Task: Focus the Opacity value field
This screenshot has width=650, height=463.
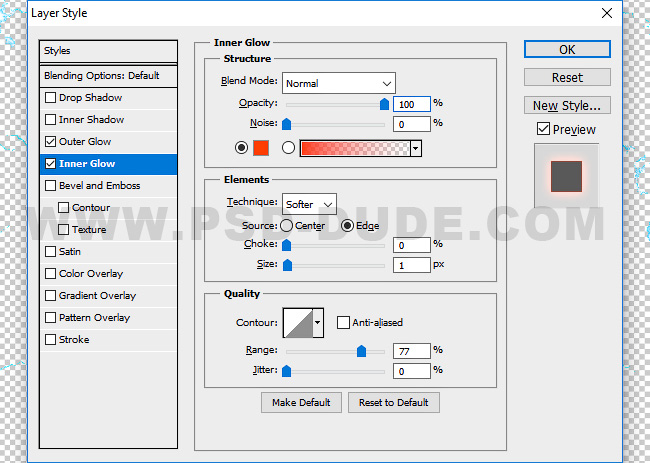Action: pos(412,104)
